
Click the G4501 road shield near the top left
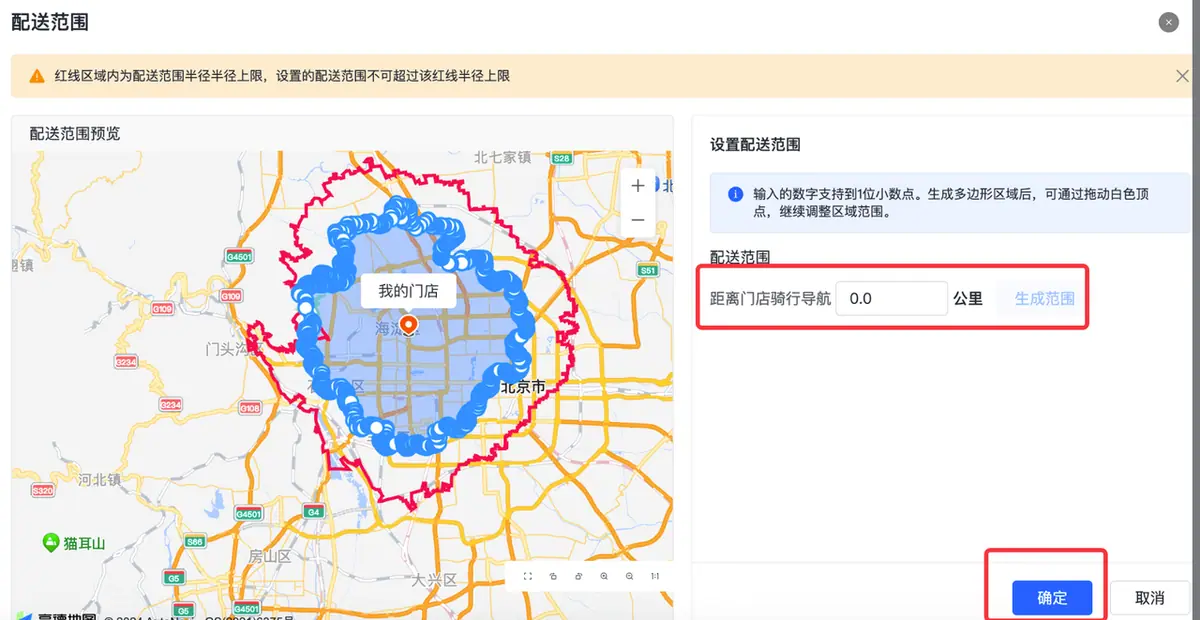[x=239, y=257]
